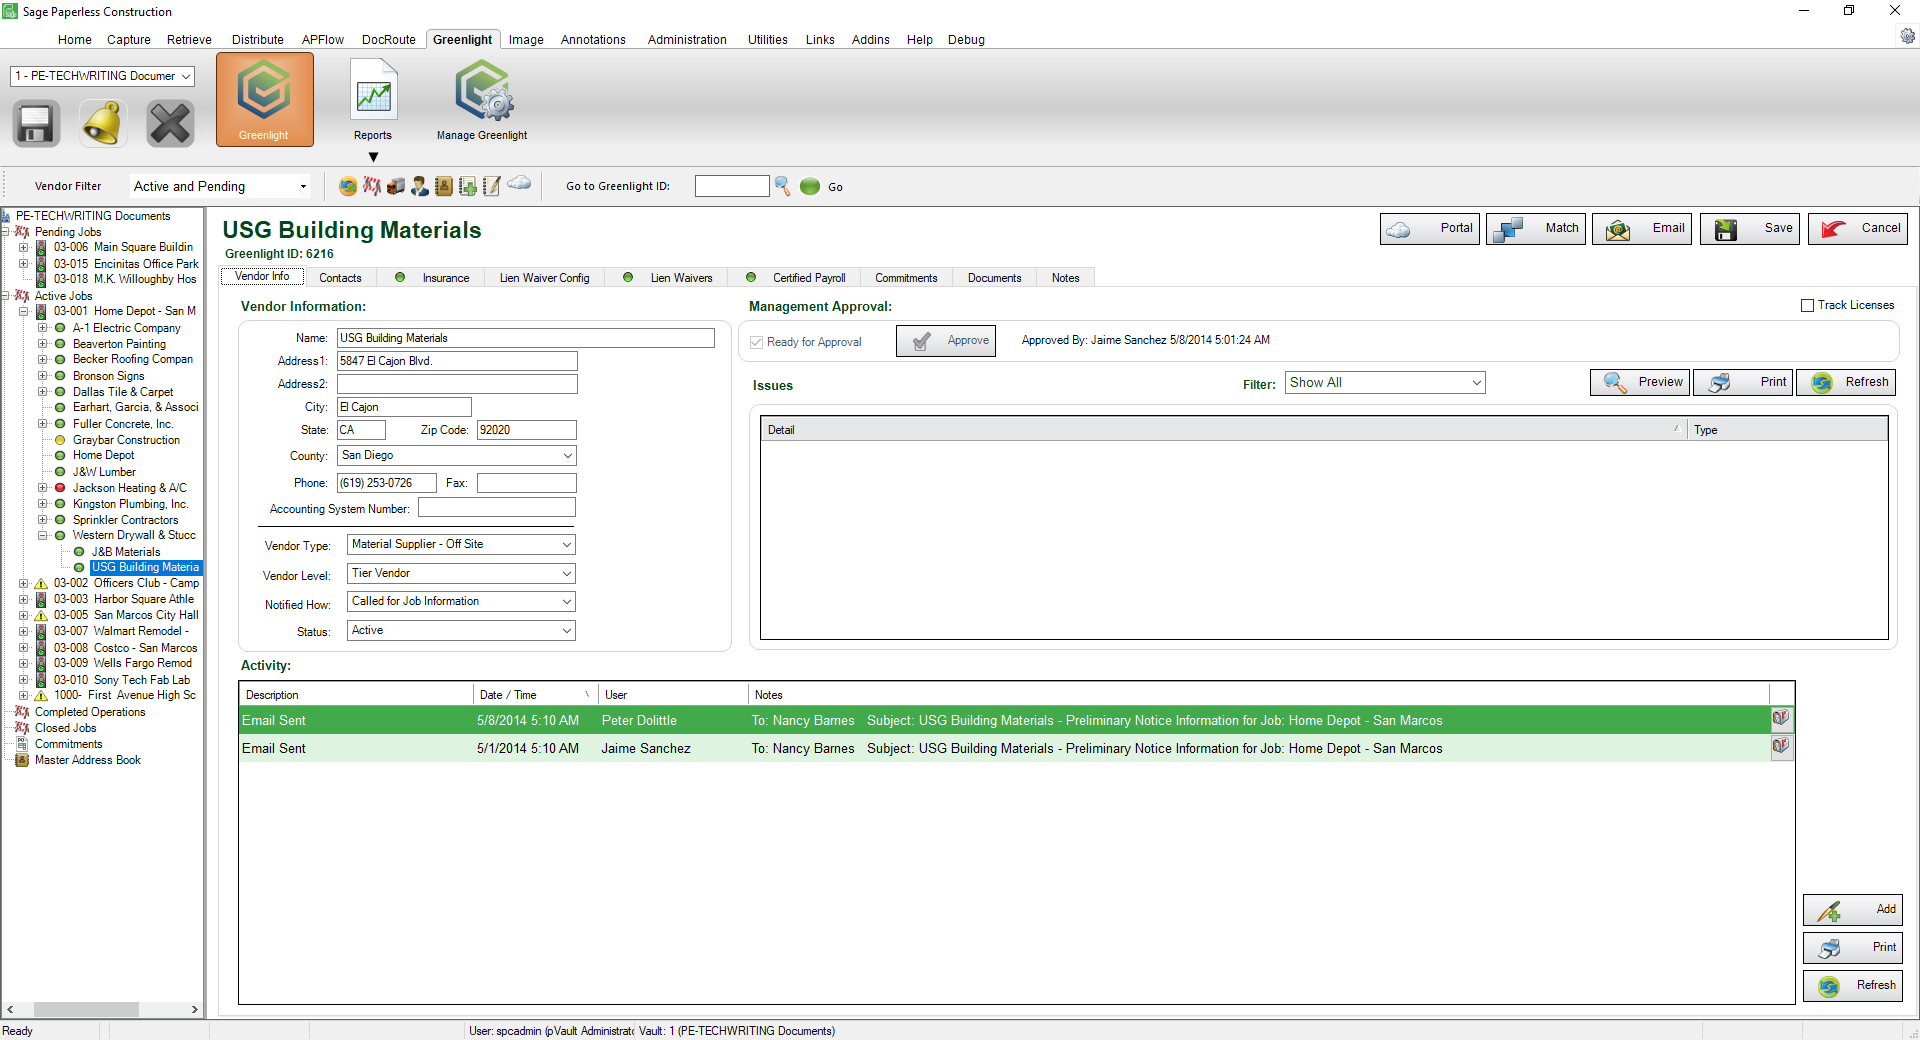The image size is (1920, 1040).
Task: Click the construction barrier toolbar icon
Action: tap(372, 186)
